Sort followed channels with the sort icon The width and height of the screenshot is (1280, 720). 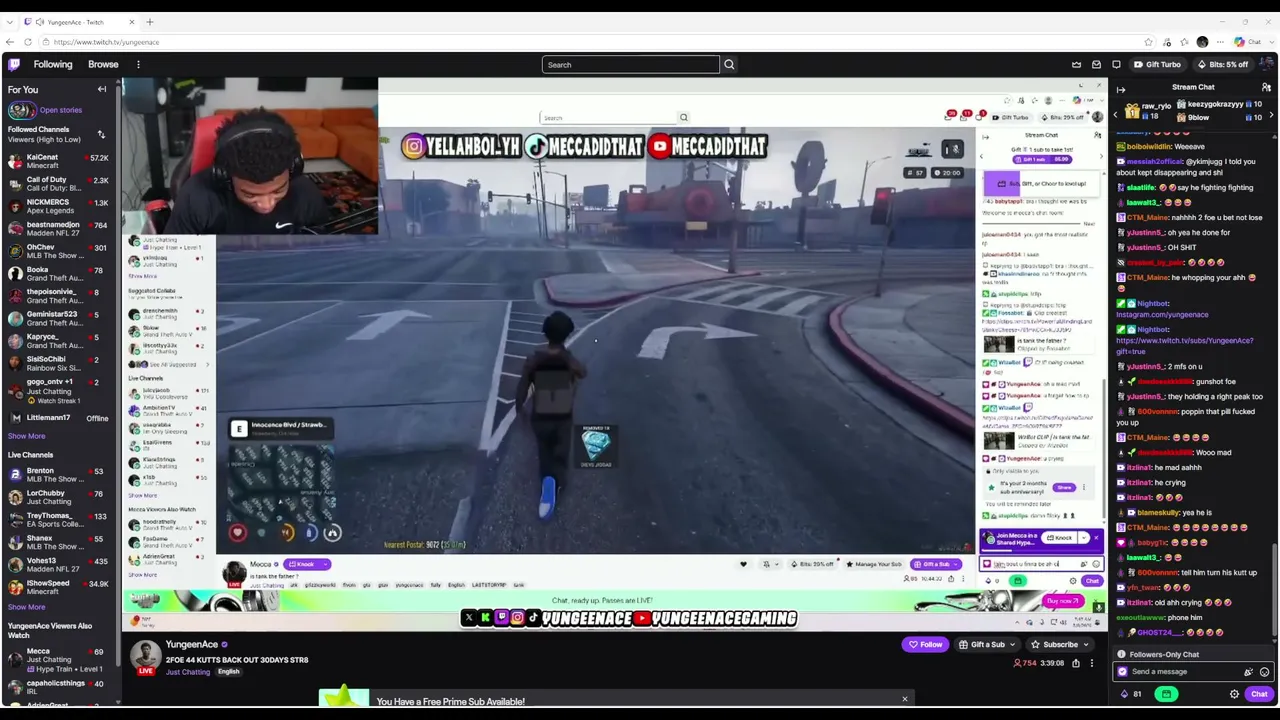[101, 134]
